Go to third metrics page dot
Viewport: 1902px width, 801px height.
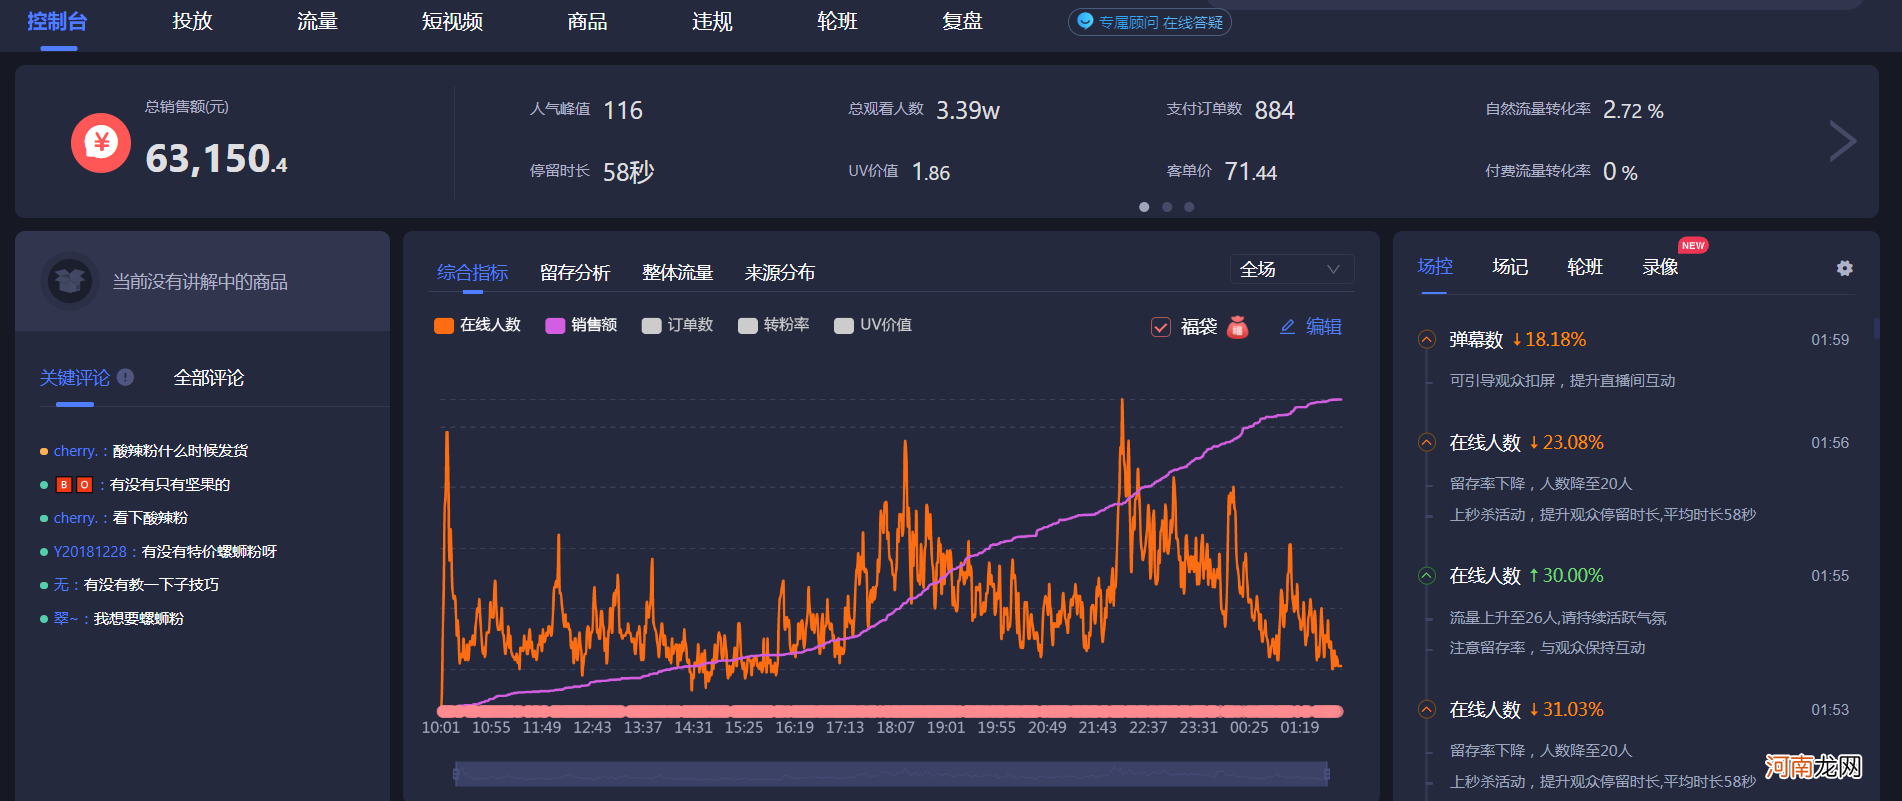(x=1189, y=207)
